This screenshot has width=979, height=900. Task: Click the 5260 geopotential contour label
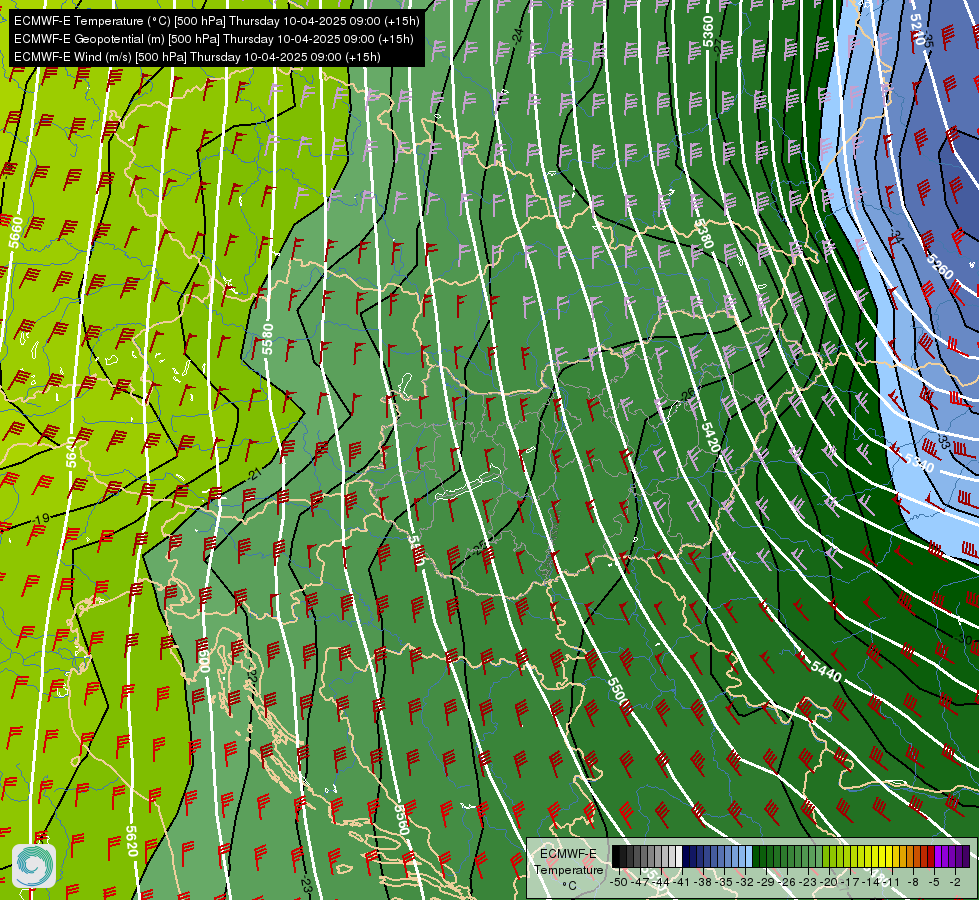click(939, 266)
